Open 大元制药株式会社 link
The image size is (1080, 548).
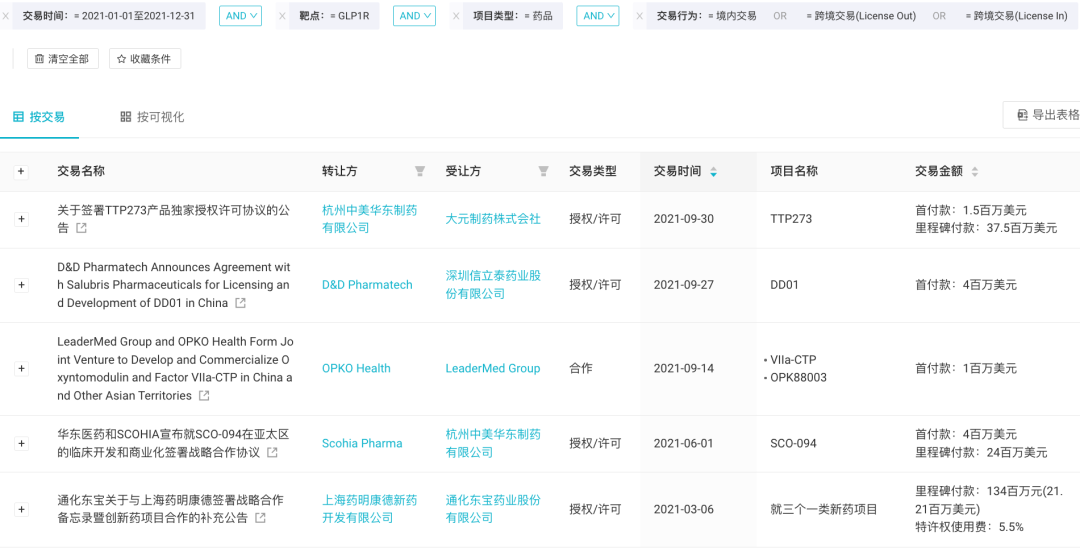tap(493, 219)
